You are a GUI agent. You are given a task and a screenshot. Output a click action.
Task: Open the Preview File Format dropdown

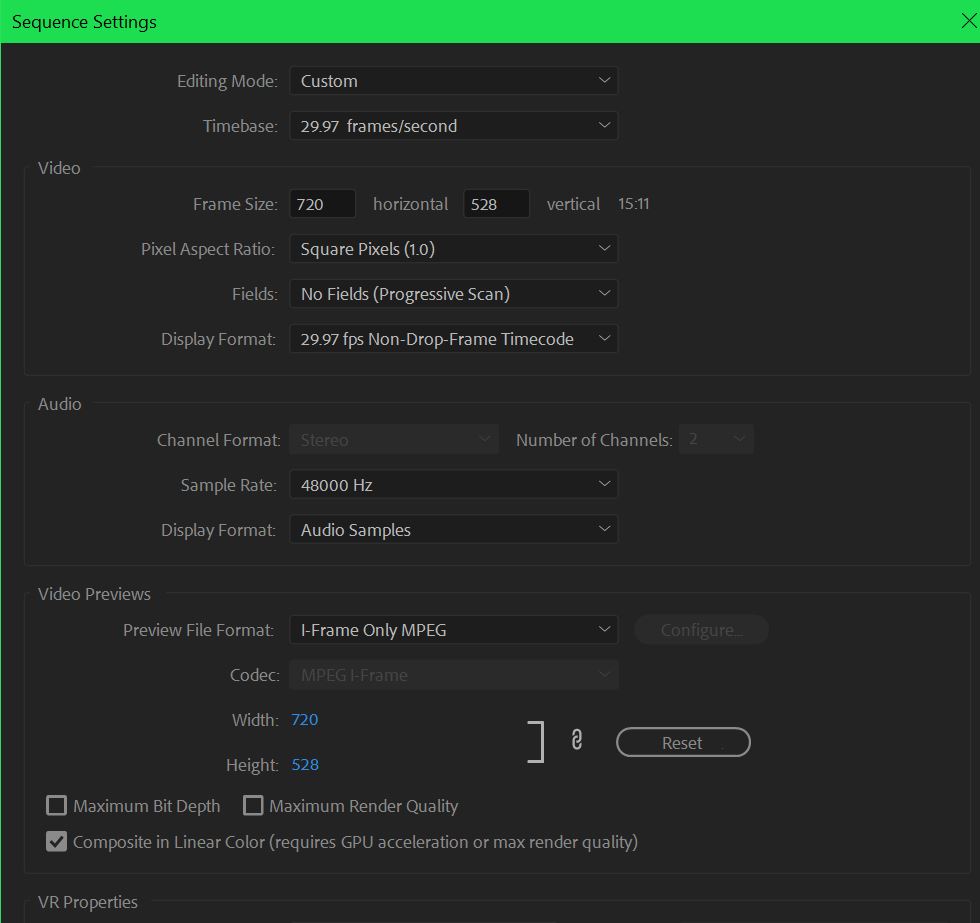[x=453, y=630]
